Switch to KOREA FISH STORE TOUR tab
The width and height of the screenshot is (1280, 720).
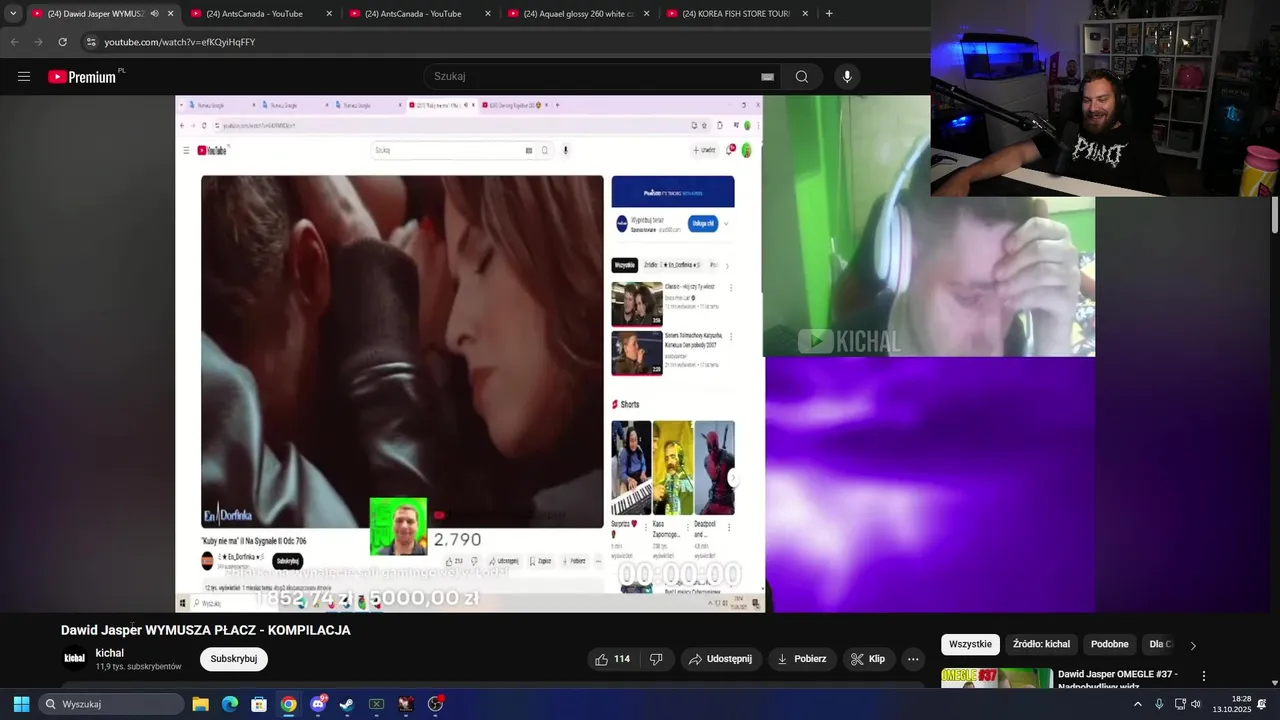click(x=736, y=14)
